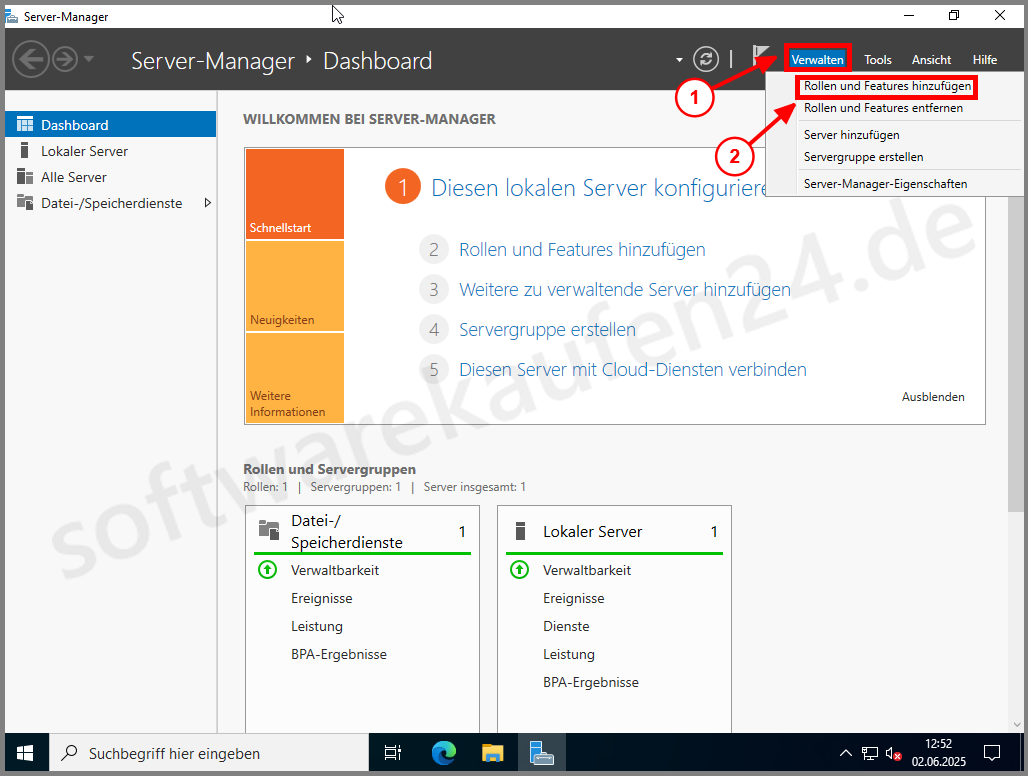Open the navigation history dropdown arrow
The height and width of the screenshot is (776, 1028).
tap(89, 60)
